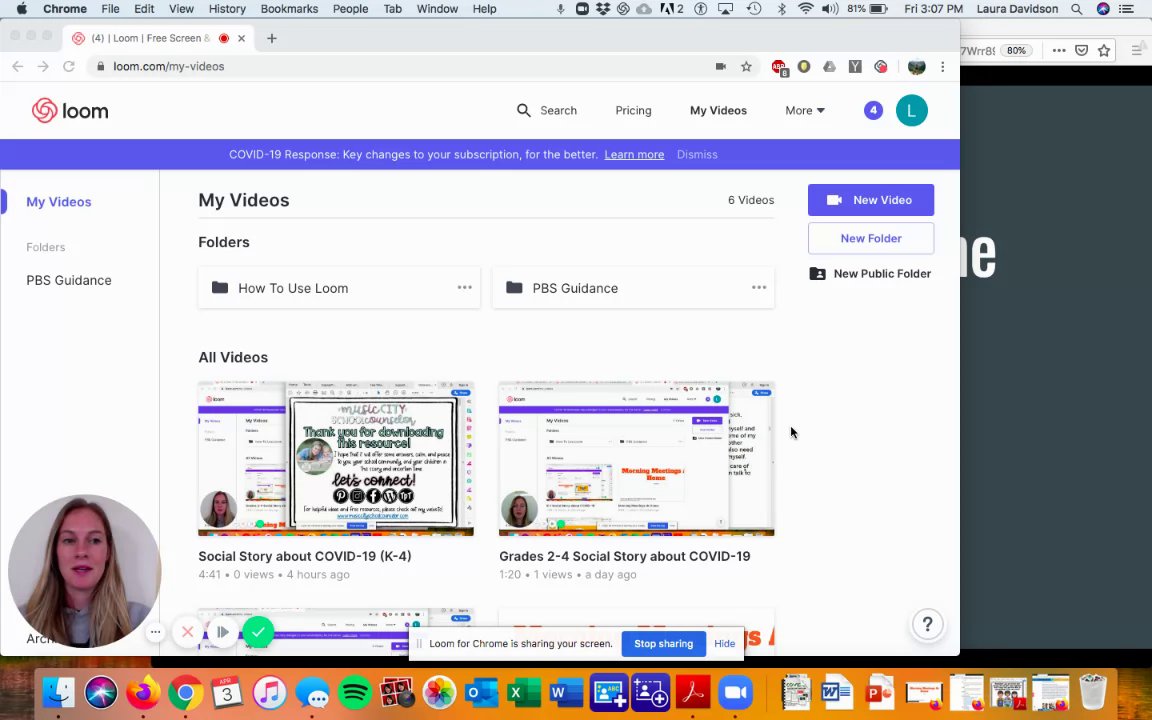Screen dimensions: 1152x720
Task: Open Pricing page
Action: click(633, 110)
